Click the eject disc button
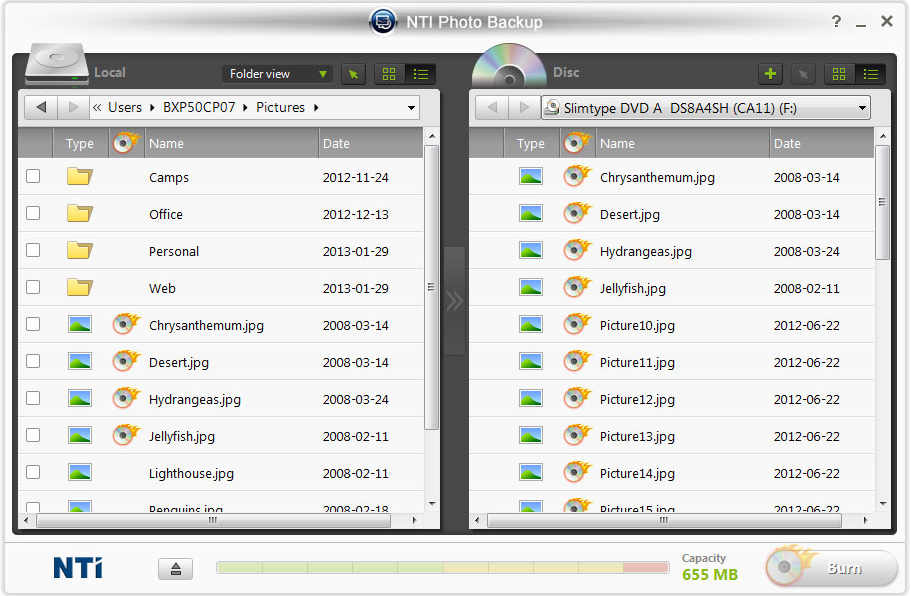Screen dimensions: 911x596 (x=175, y=569)
